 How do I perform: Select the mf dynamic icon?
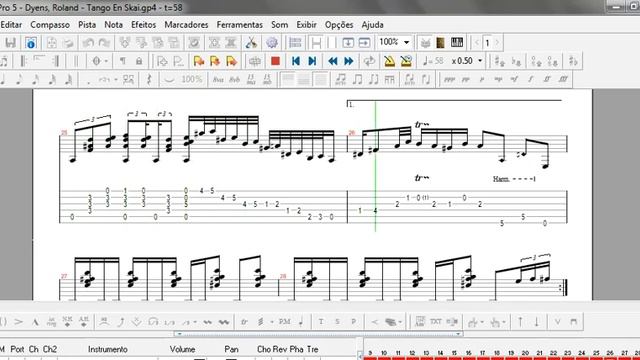coord(514,79)
